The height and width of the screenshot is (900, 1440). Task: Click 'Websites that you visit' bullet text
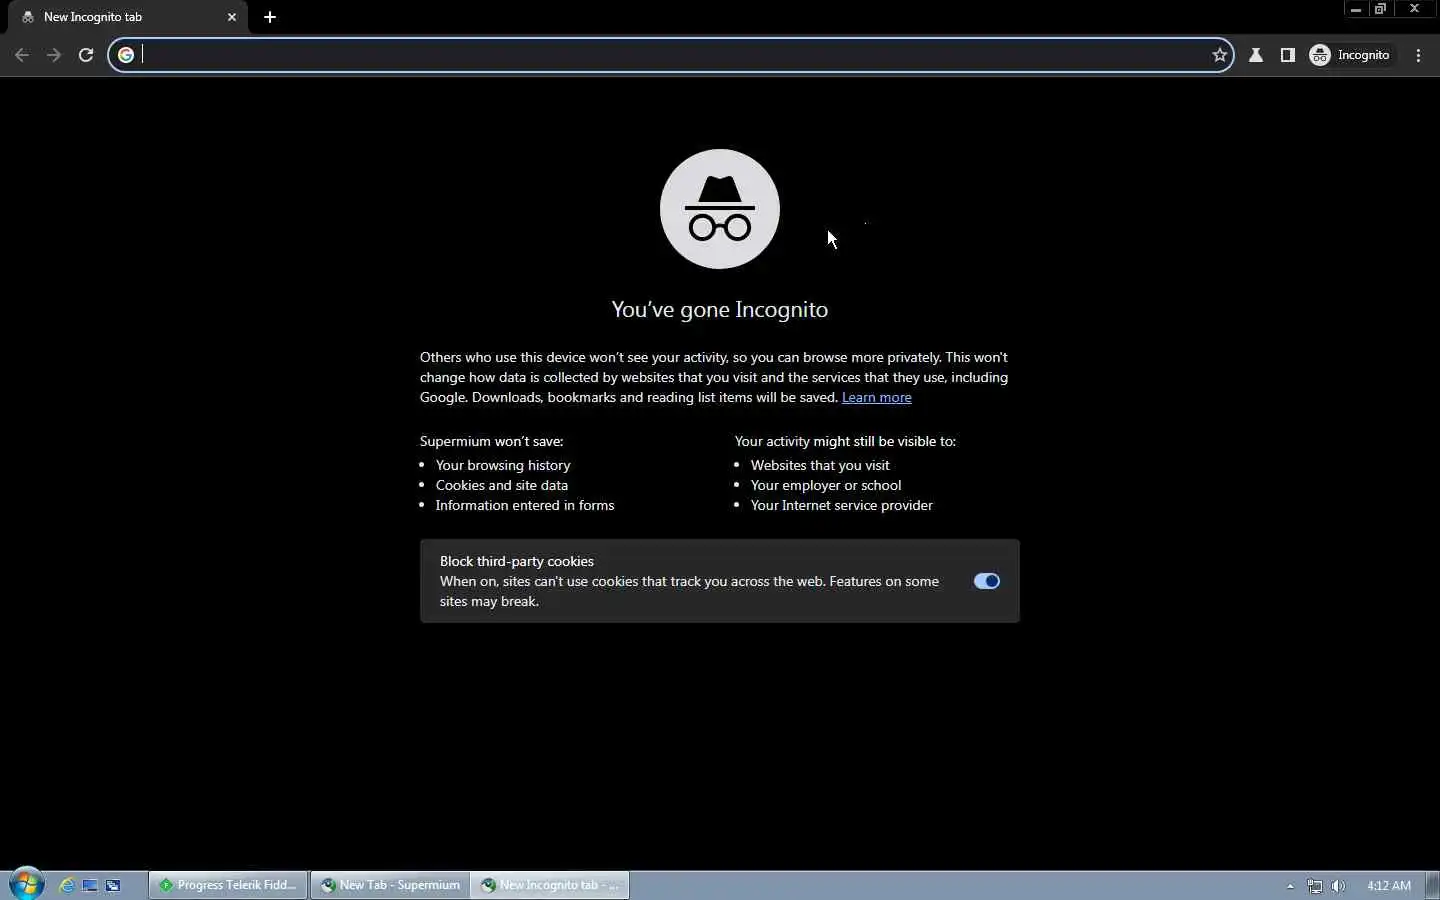(820, 465)
